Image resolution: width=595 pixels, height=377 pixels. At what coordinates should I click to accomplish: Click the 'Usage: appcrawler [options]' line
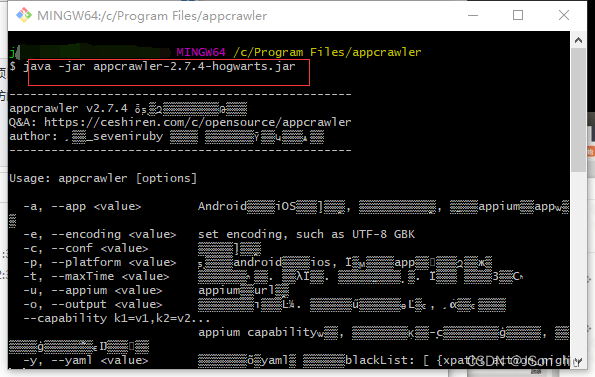[103, 178]
